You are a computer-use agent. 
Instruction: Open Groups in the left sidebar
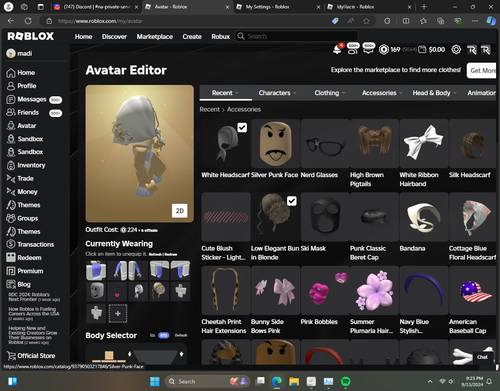[x=22, y=218]
